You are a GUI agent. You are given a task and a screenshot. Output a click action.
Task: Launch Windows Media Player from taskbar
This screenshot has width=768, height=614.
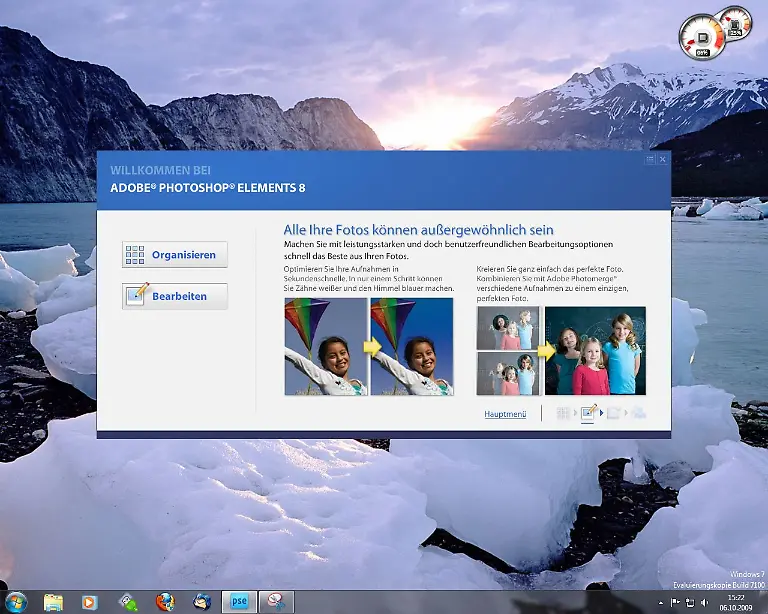coord(90,601)
